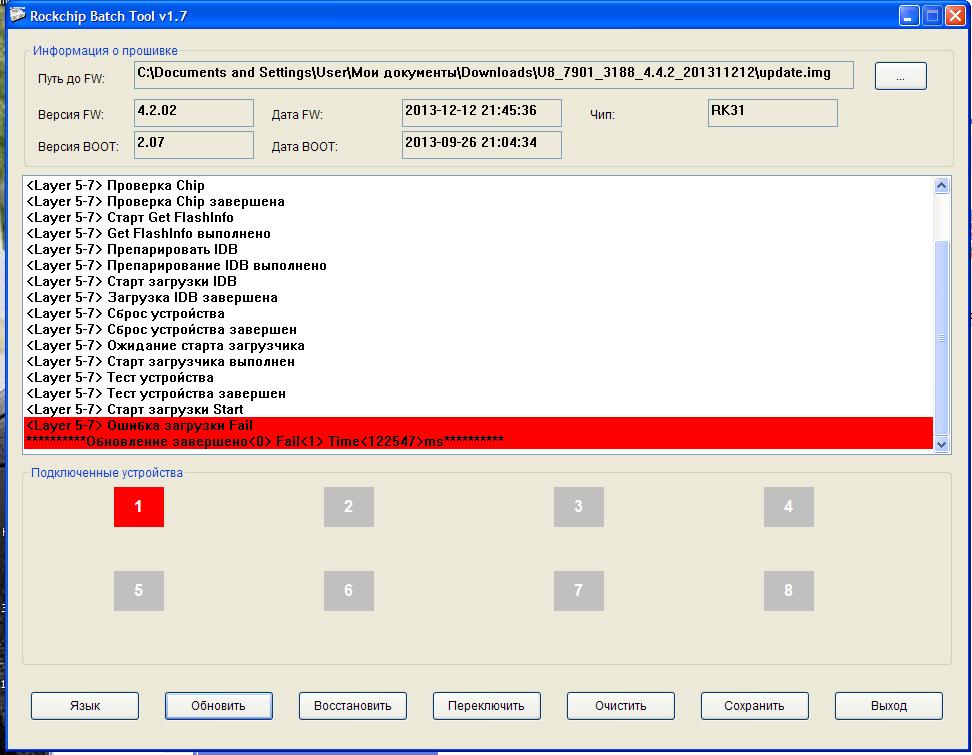Image resolution: width=972 pixels, height=755 pixels.
Task: Click the firmware path input field
Action: pyautogui.click(x=494, y=75)
